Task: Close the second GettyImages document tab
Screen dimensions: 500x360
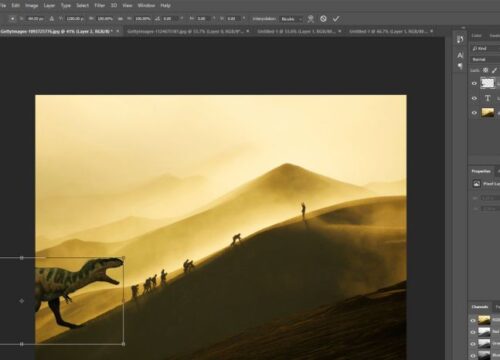Action: point(248,31)
